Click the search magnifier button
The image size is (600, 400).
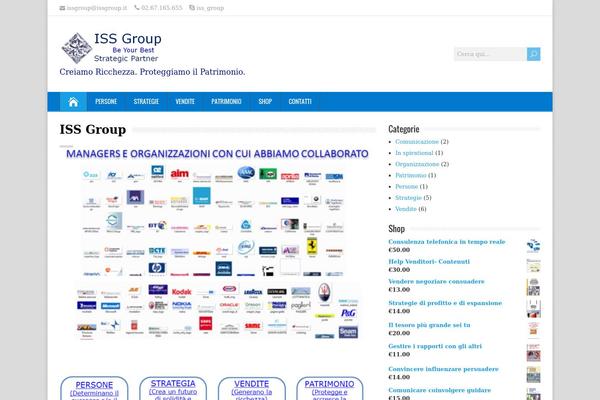point(533,54)
